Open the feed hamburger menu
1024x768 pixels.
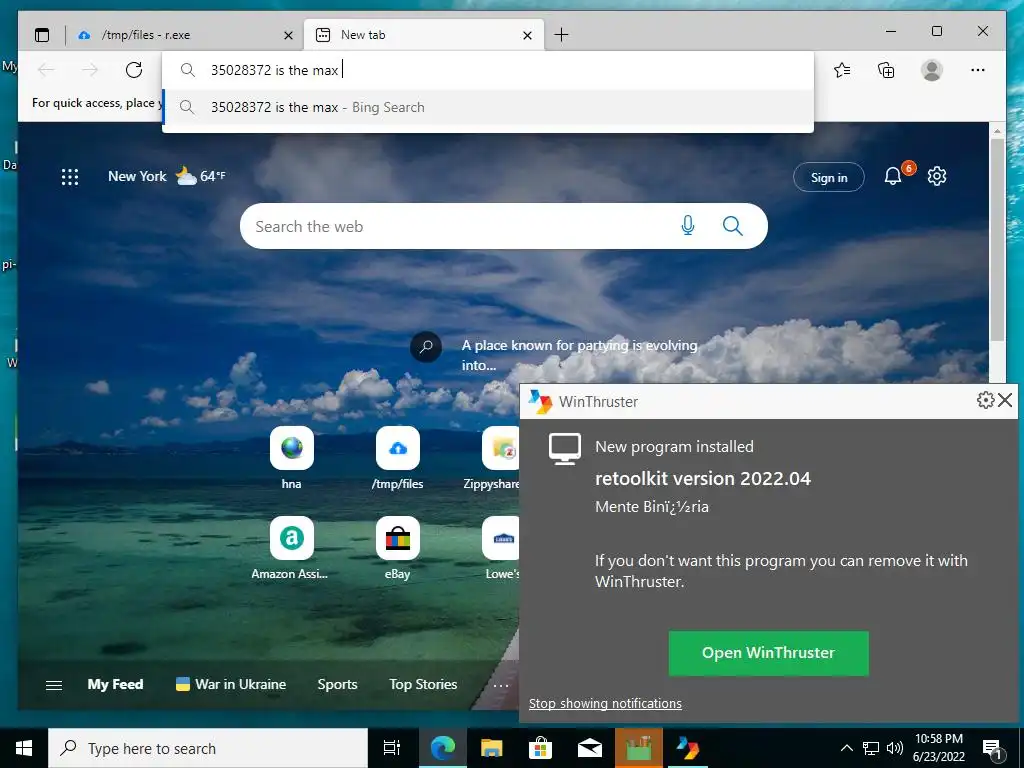[54, 685]
